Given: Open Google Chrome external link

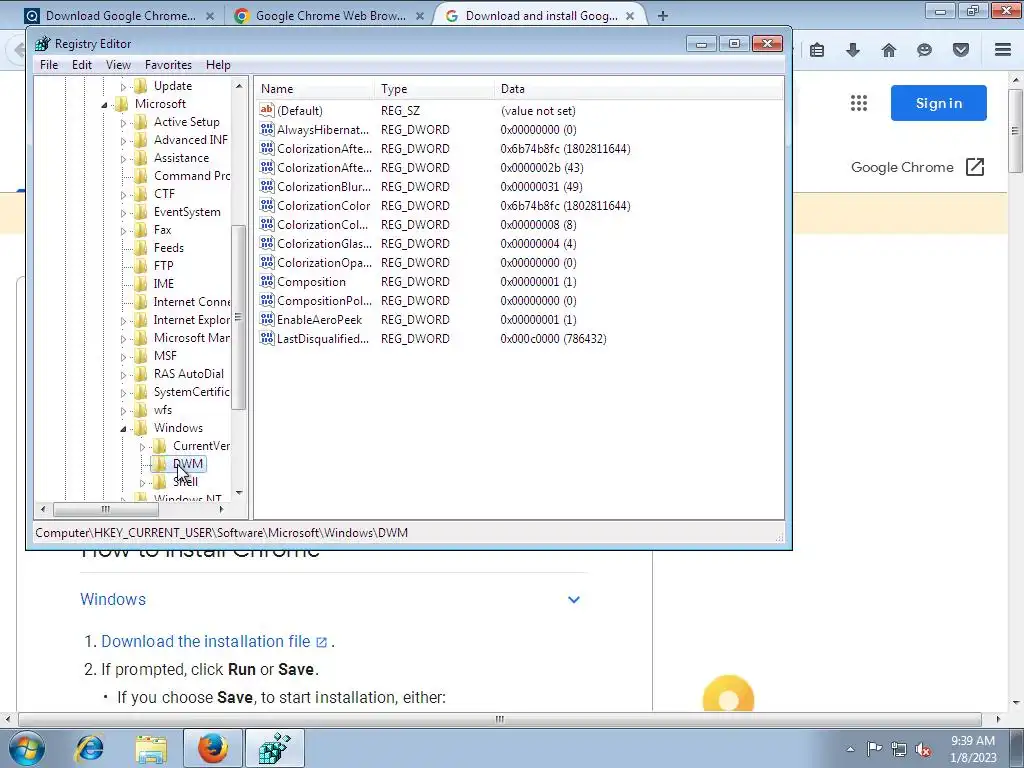Looking at the screenshot, I should tap(917, 167).
